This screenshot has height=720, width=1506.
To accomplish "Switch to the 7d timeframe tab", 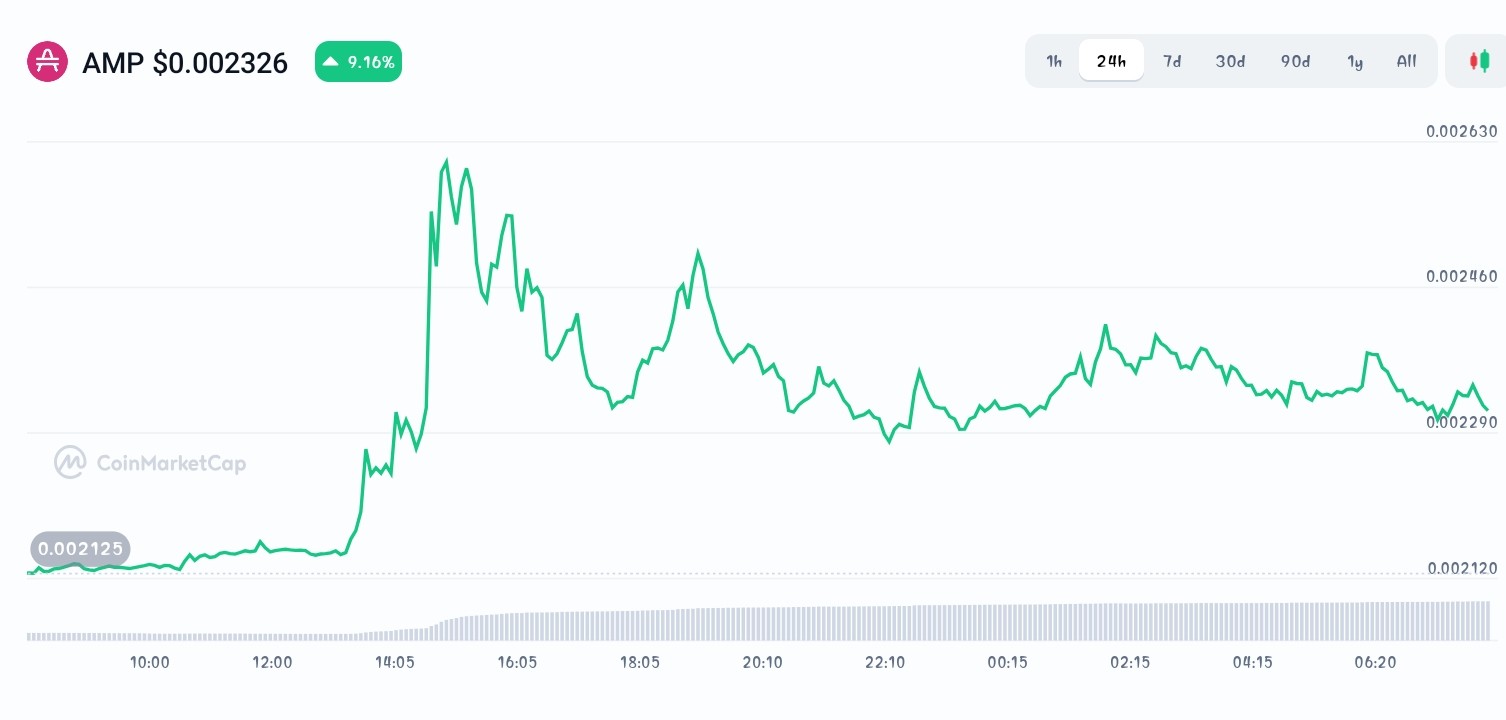I will coord(1172,61).
